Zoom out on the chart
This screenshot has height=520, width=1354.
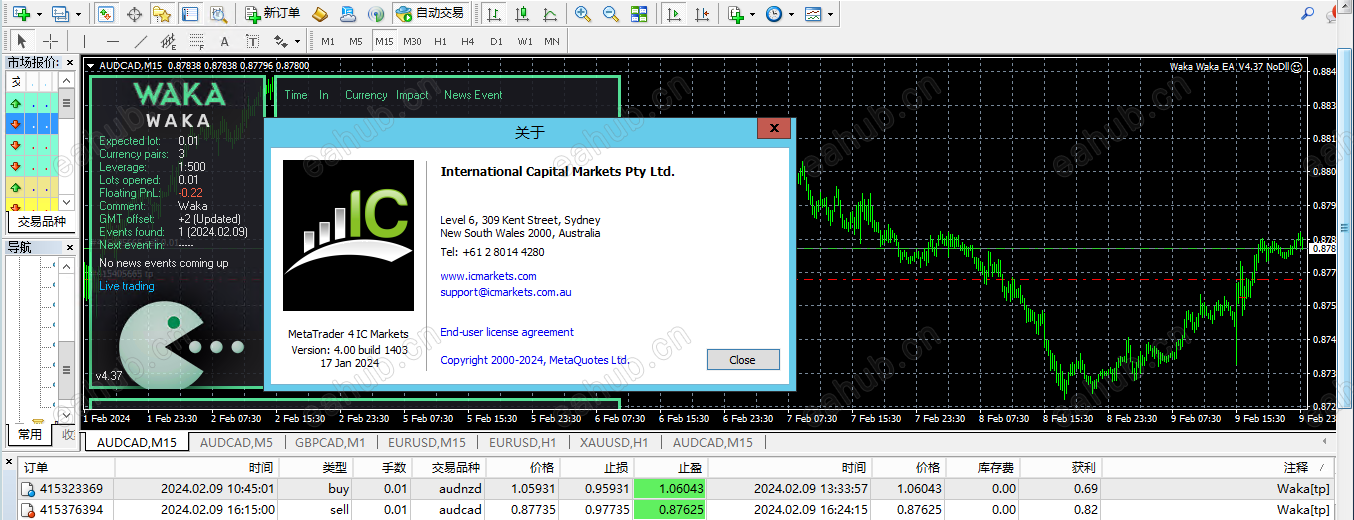pyautogui.click(x=611, y=14)
